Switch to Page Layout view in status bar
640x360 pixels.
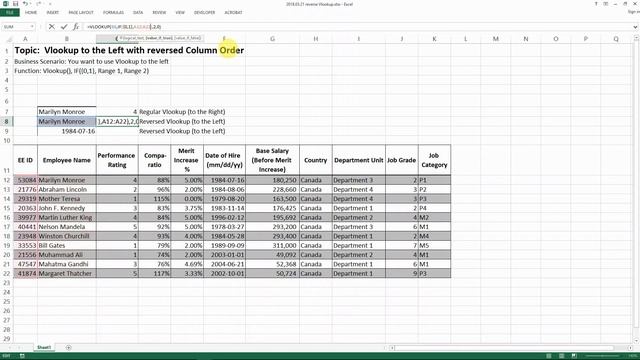point(561,356)
